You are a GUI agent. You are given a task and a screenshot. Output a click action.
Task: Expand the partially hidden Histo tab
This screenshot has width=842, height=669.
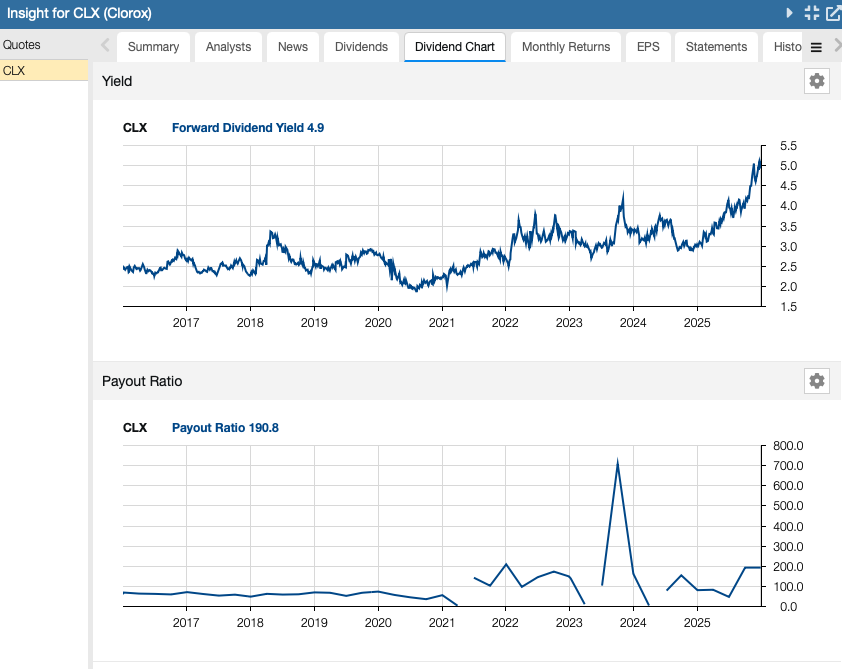789,46
